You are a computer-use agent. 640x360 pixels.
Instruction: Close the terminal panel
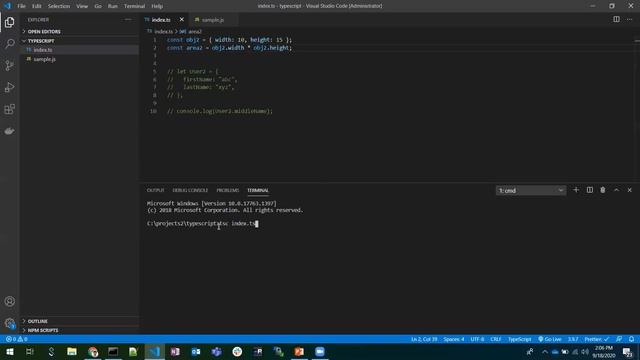tap(629, 190)
